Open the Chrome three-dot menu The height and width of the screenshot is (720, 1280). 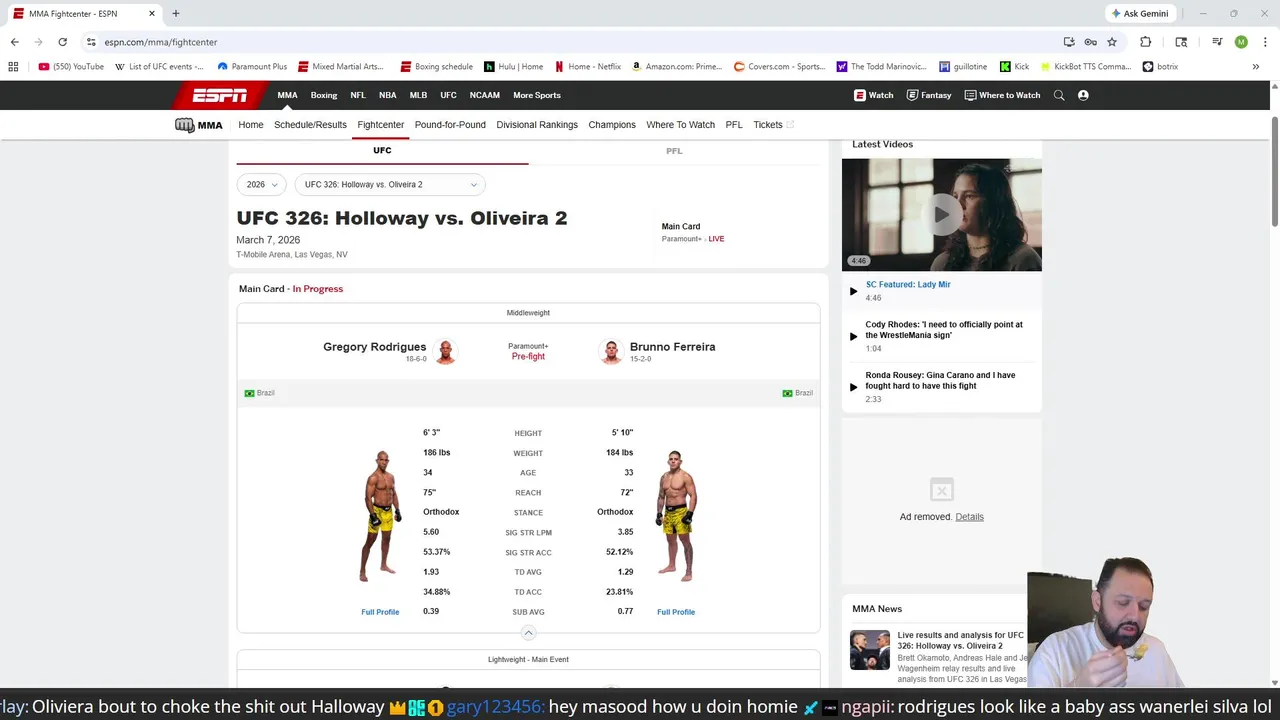click(1265, 42)
